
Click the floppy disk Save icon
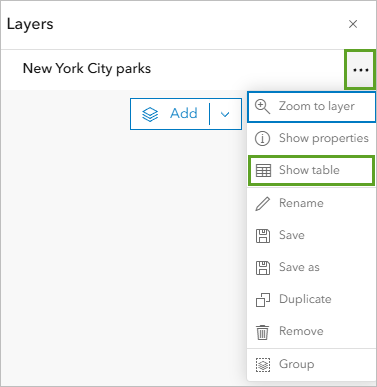pos(263,236)
